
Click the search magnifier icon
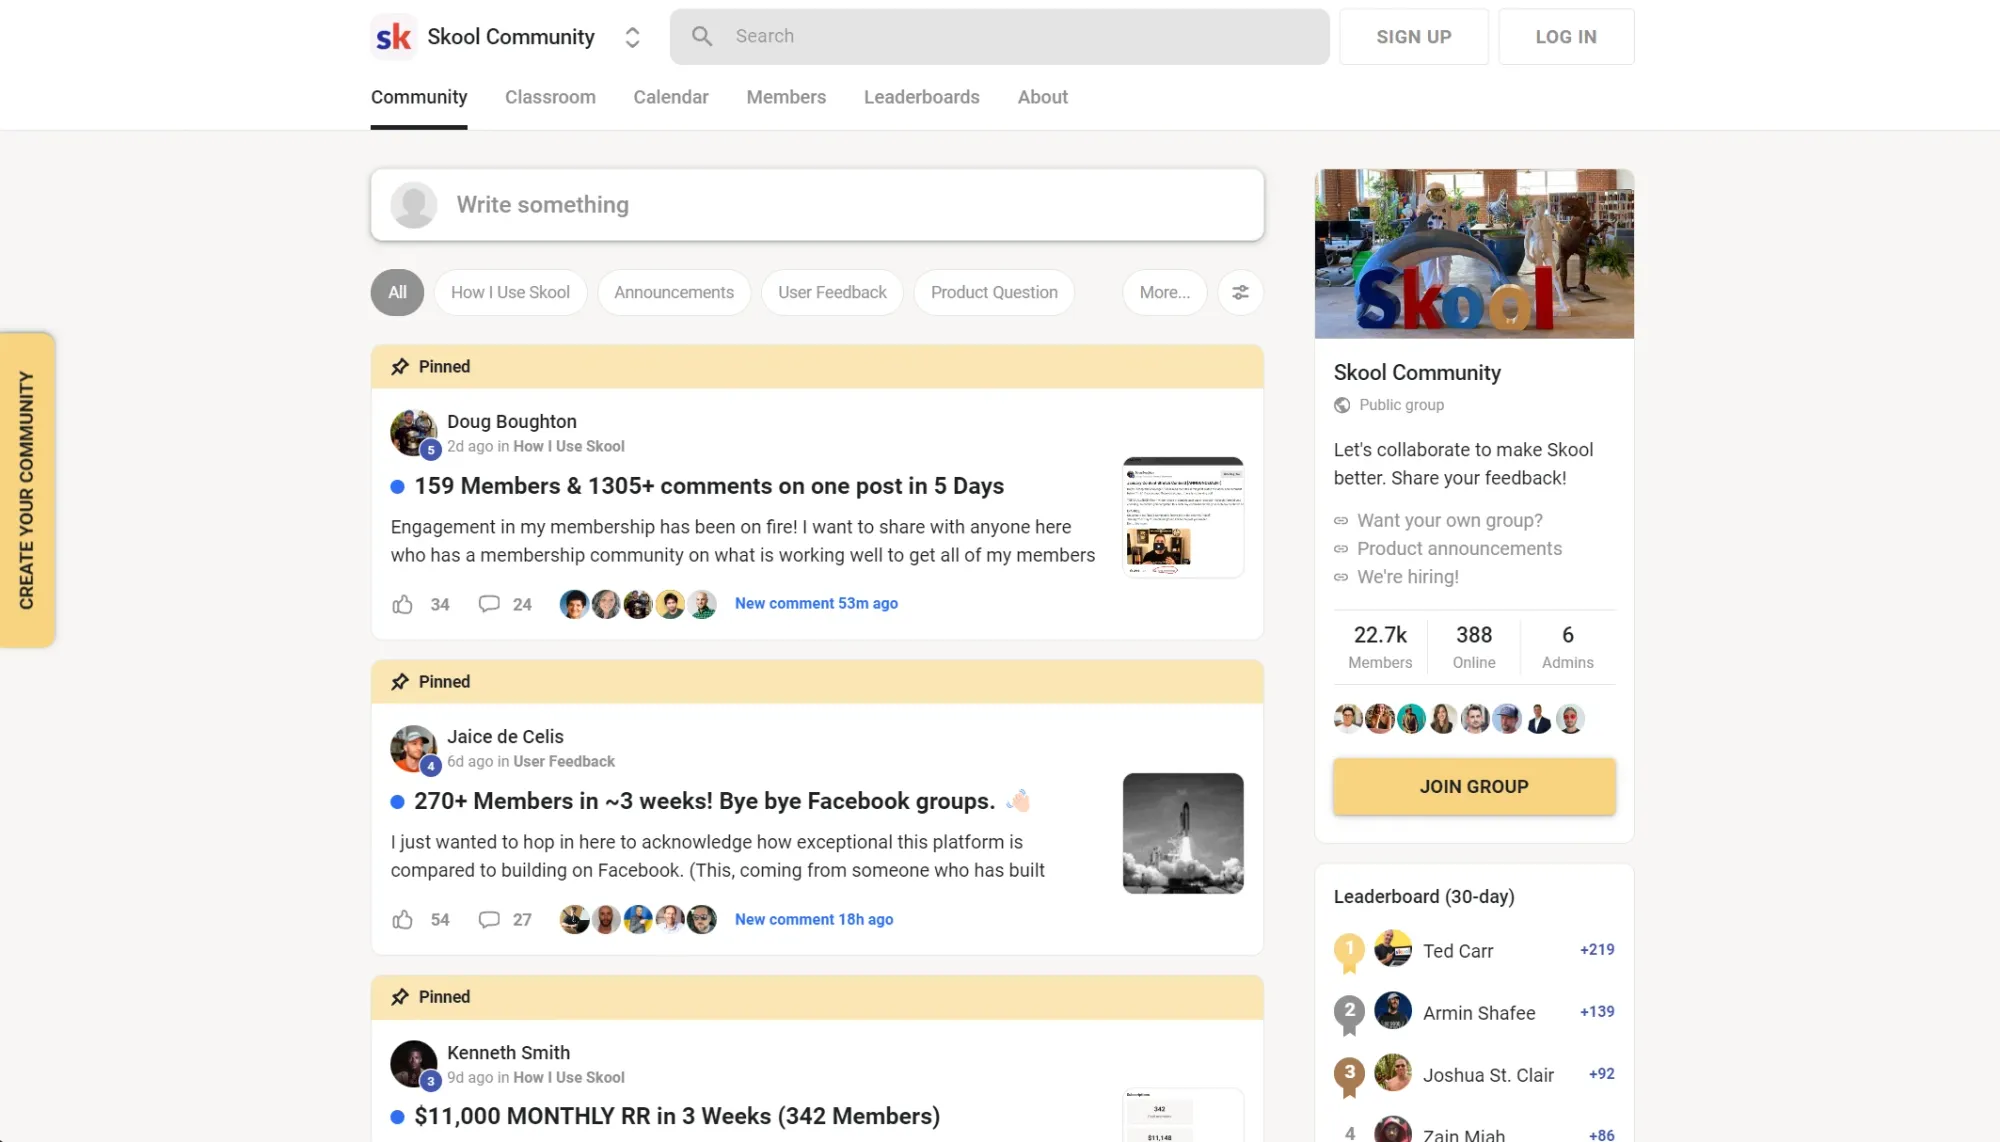[702, 36]
